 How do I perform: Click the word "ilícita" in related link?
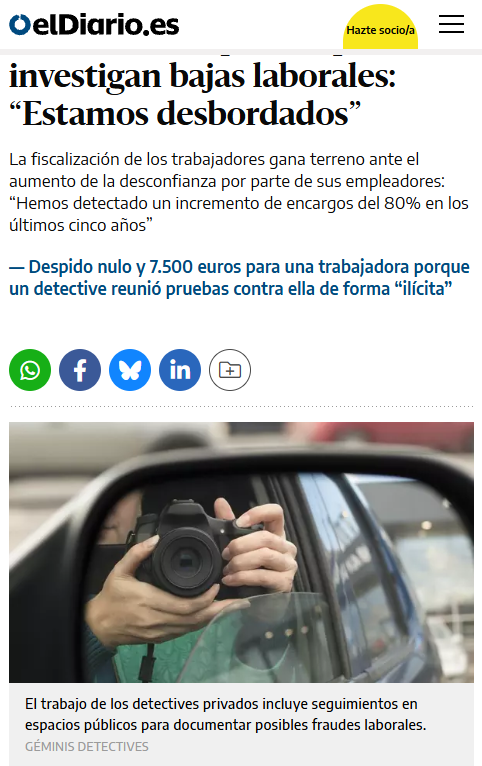click(x=424, y=289)
